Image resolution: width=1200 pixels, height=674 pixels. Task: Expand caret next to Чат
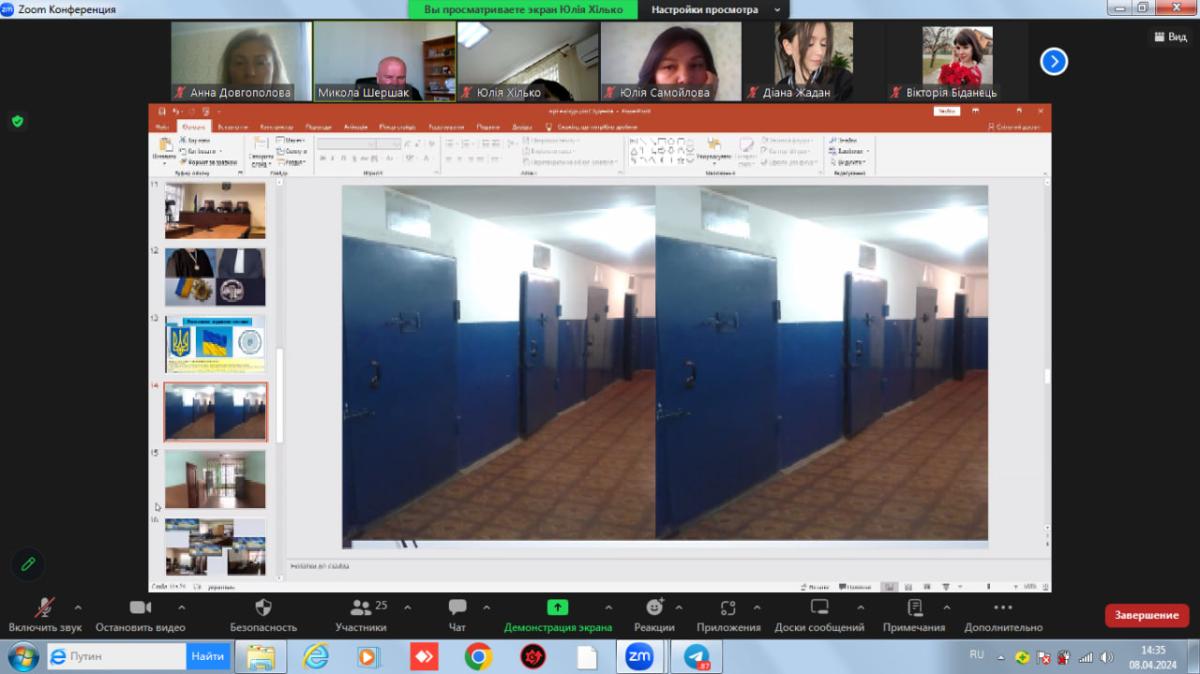(487, 607)
